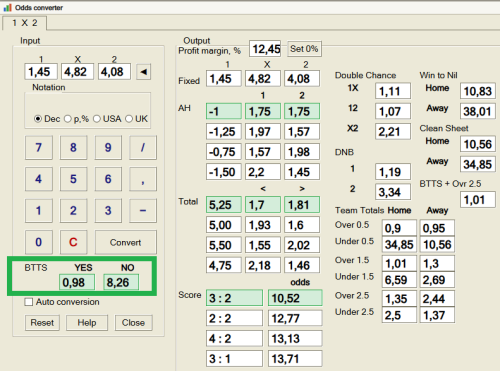500x371 pixels.
Task: Tap keypad digit 6
Action: point(108,179)
